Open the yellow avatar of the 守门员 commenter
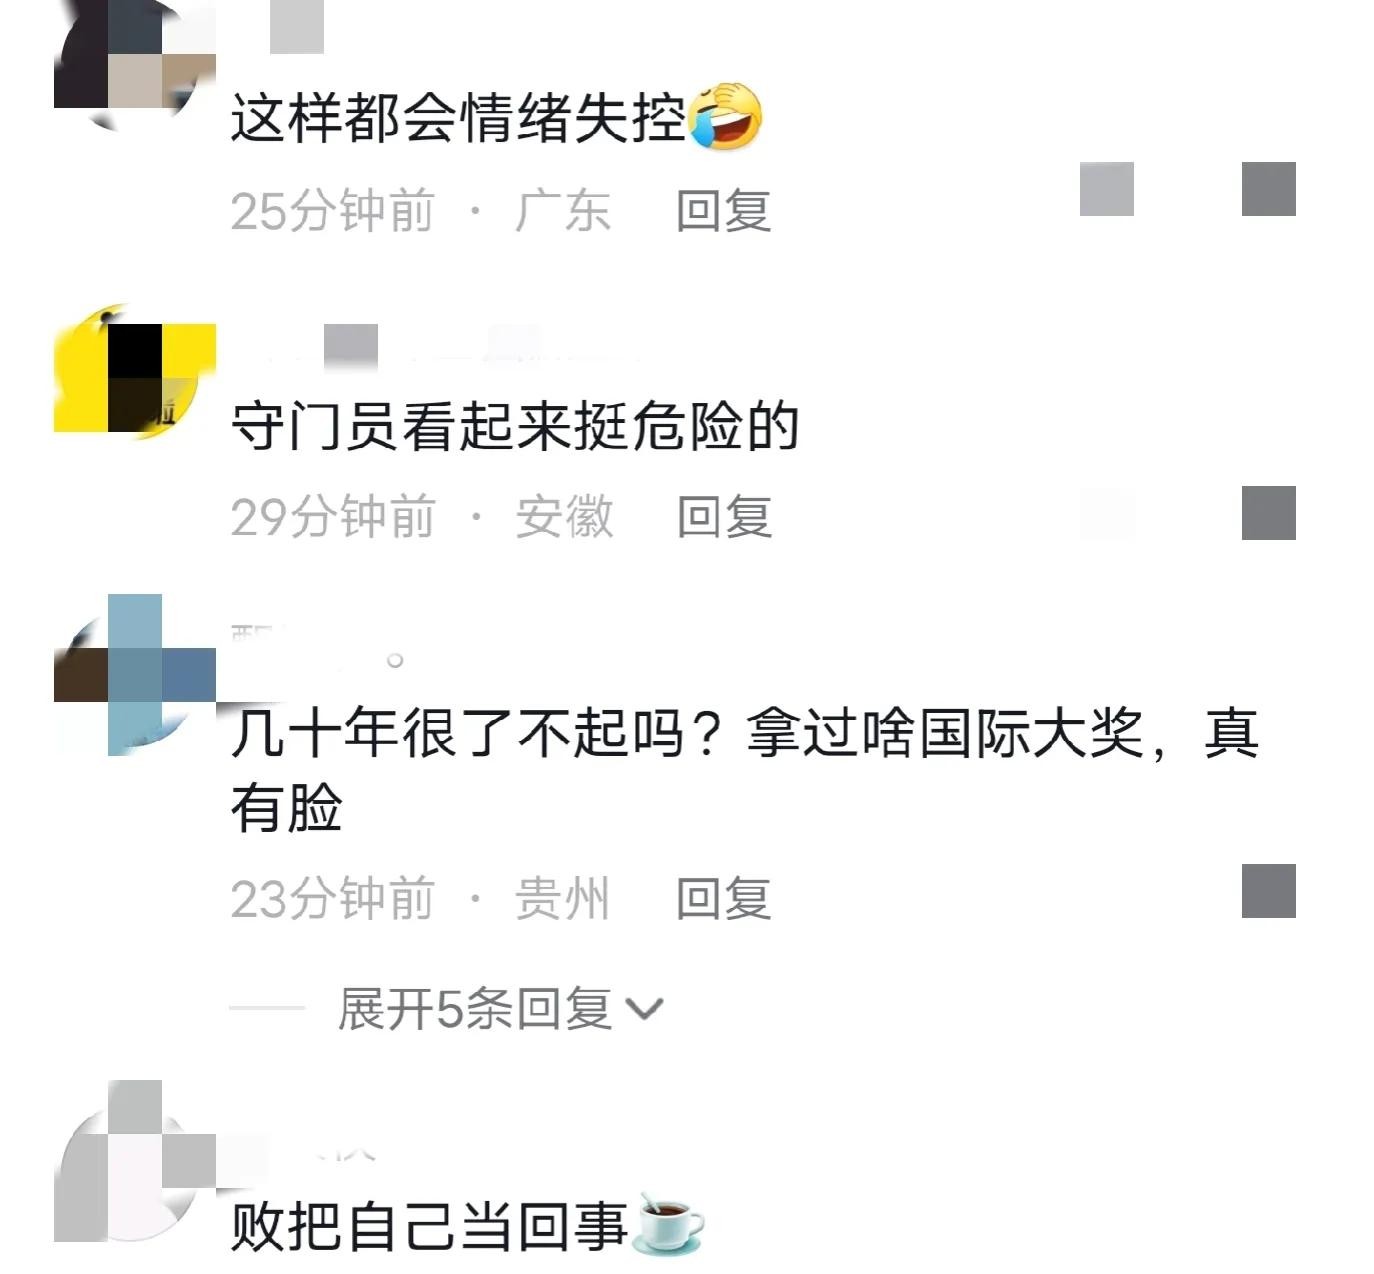The image size is (1374, 1274). (135, 378)
